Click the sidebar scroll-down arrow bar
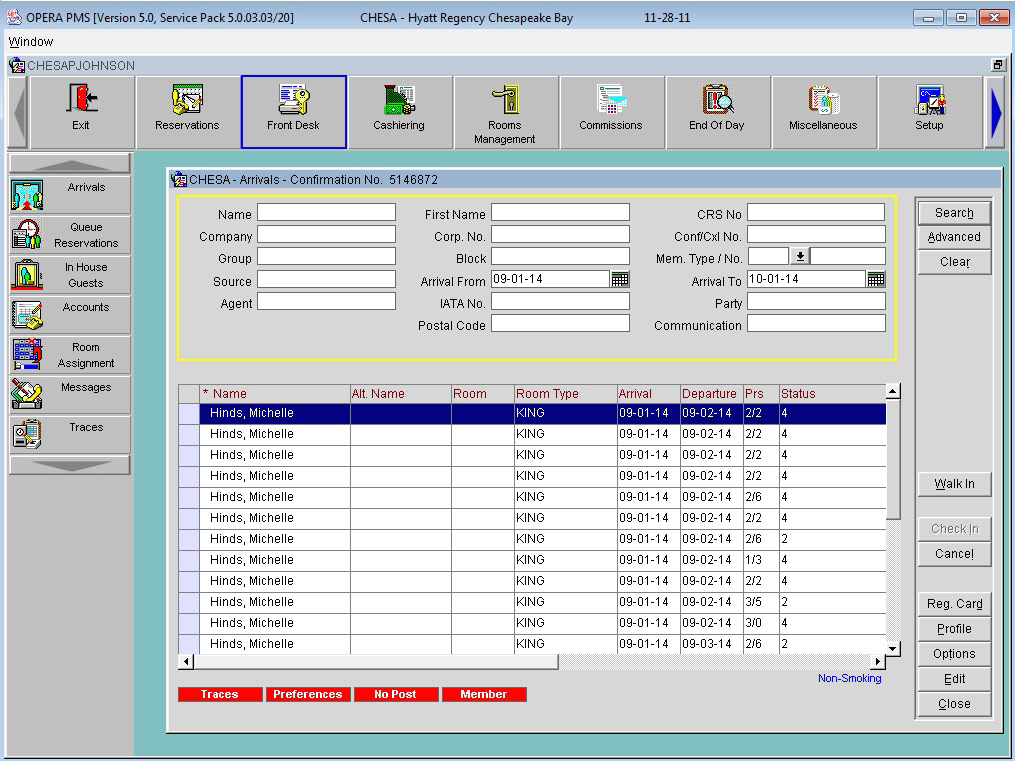 [70, 465]
